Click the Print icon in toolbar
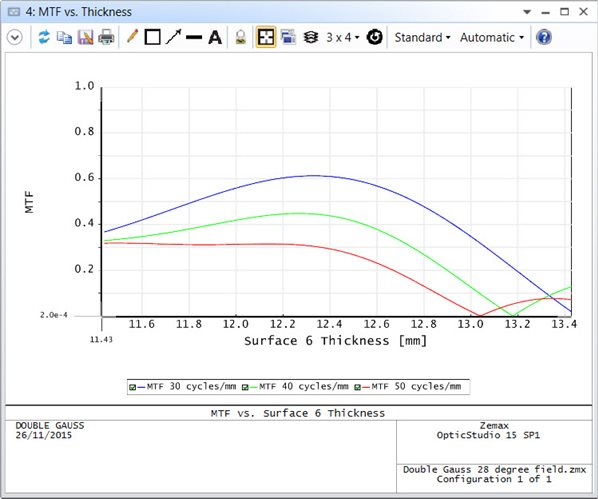This screenshot has height=499, width=598. pos(106,37)
